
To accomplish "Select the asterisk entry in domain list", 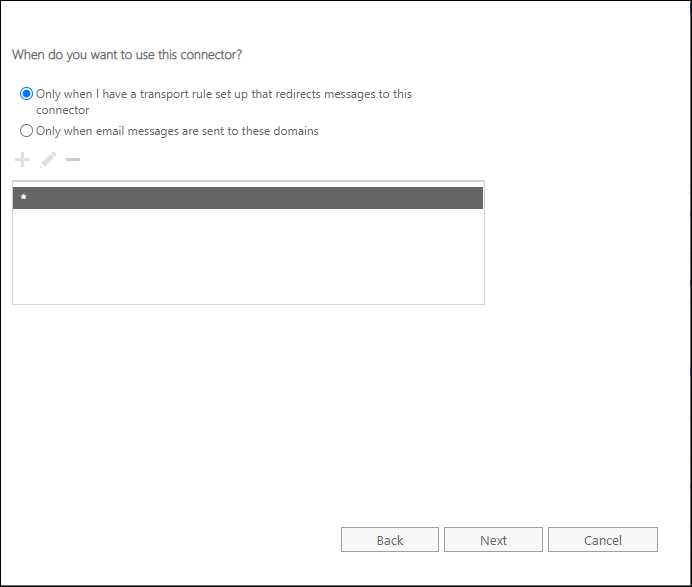I will coord(24,198).
